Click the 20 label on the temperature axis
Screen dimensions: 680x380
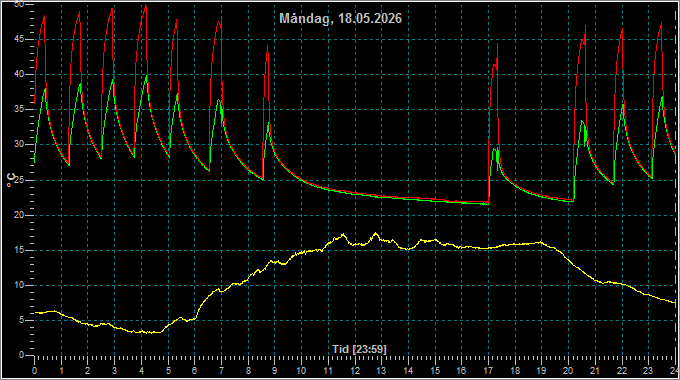click(x=19, y=215)
